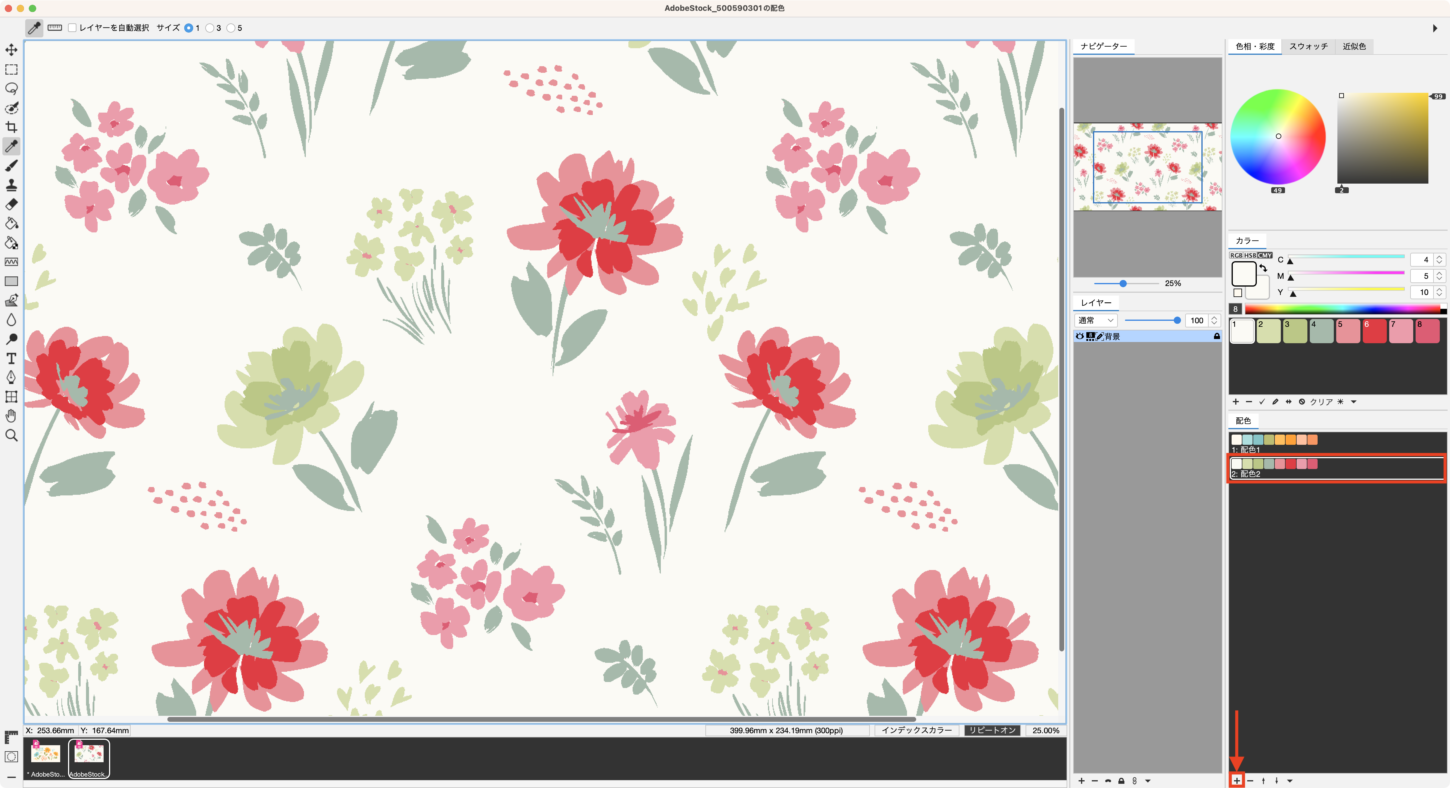Select the Move tool in the toolbox

click(11, 50)
